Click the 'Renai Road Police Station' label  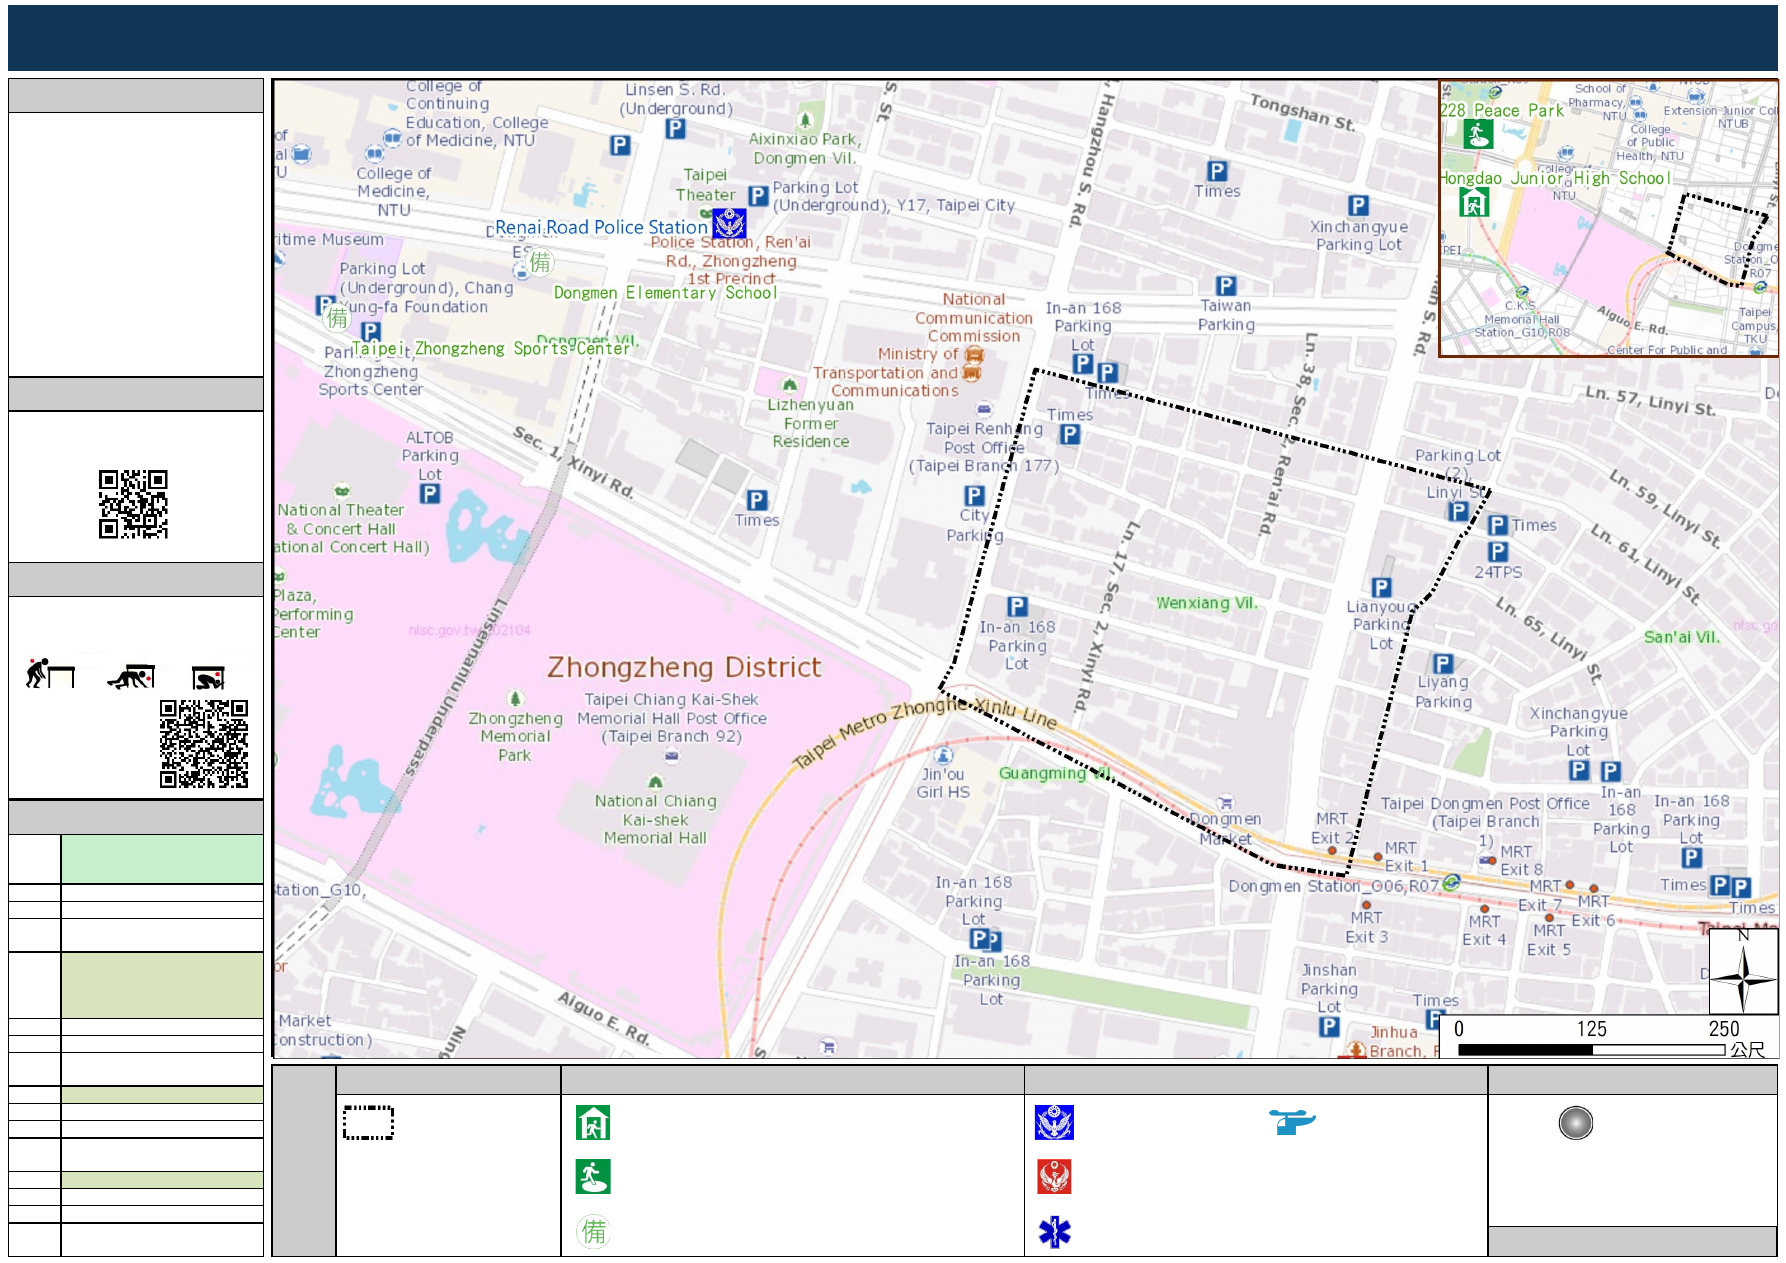click(601, 227)
